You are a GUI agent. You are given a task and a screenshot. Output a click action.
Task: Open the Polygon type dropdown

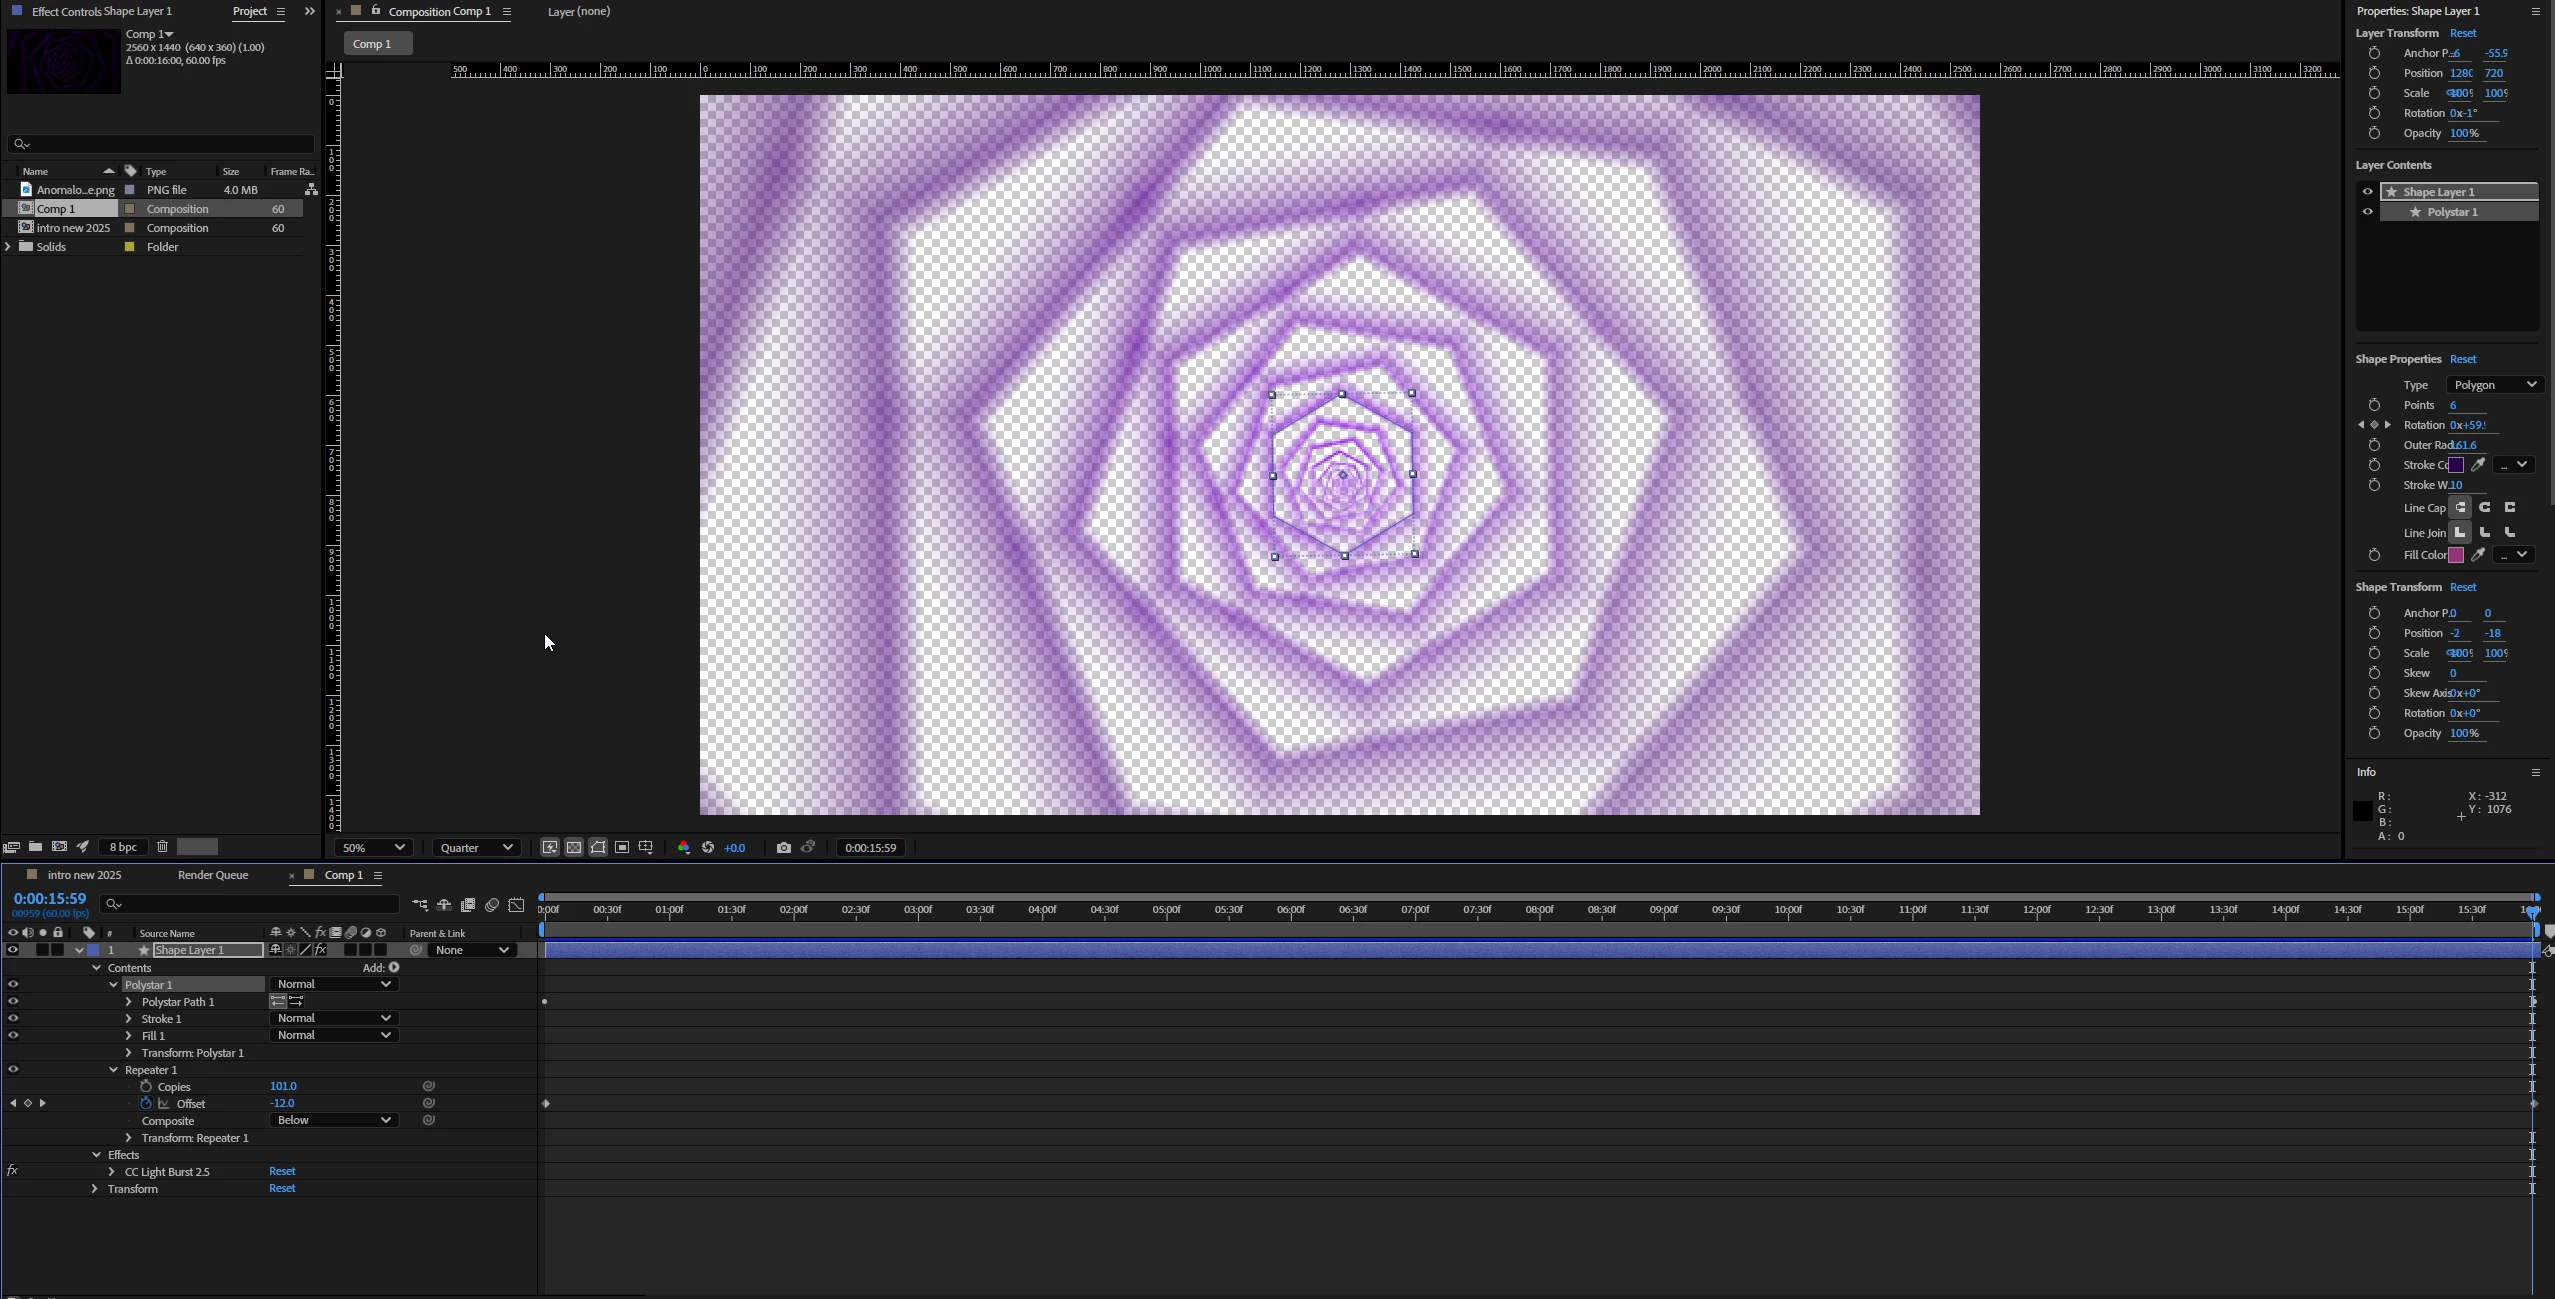[2494, 385]
